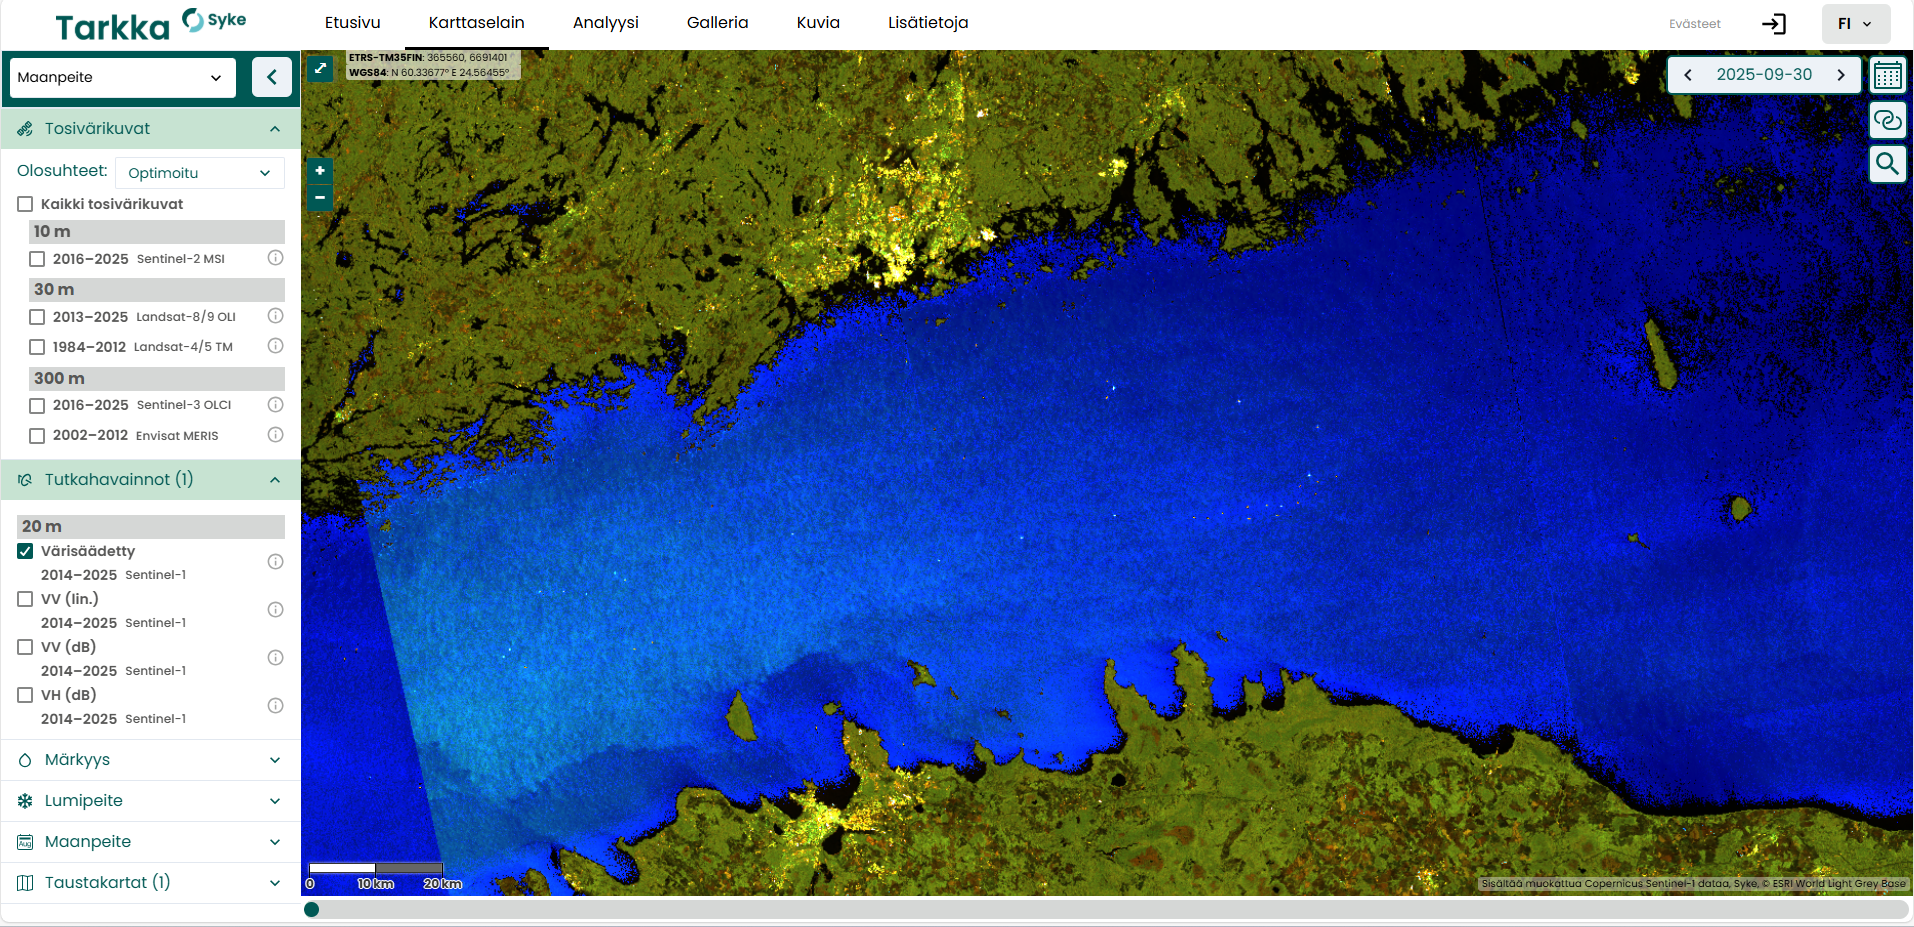
Task: Open the map search magnifier
Action: click(1887, 163)
